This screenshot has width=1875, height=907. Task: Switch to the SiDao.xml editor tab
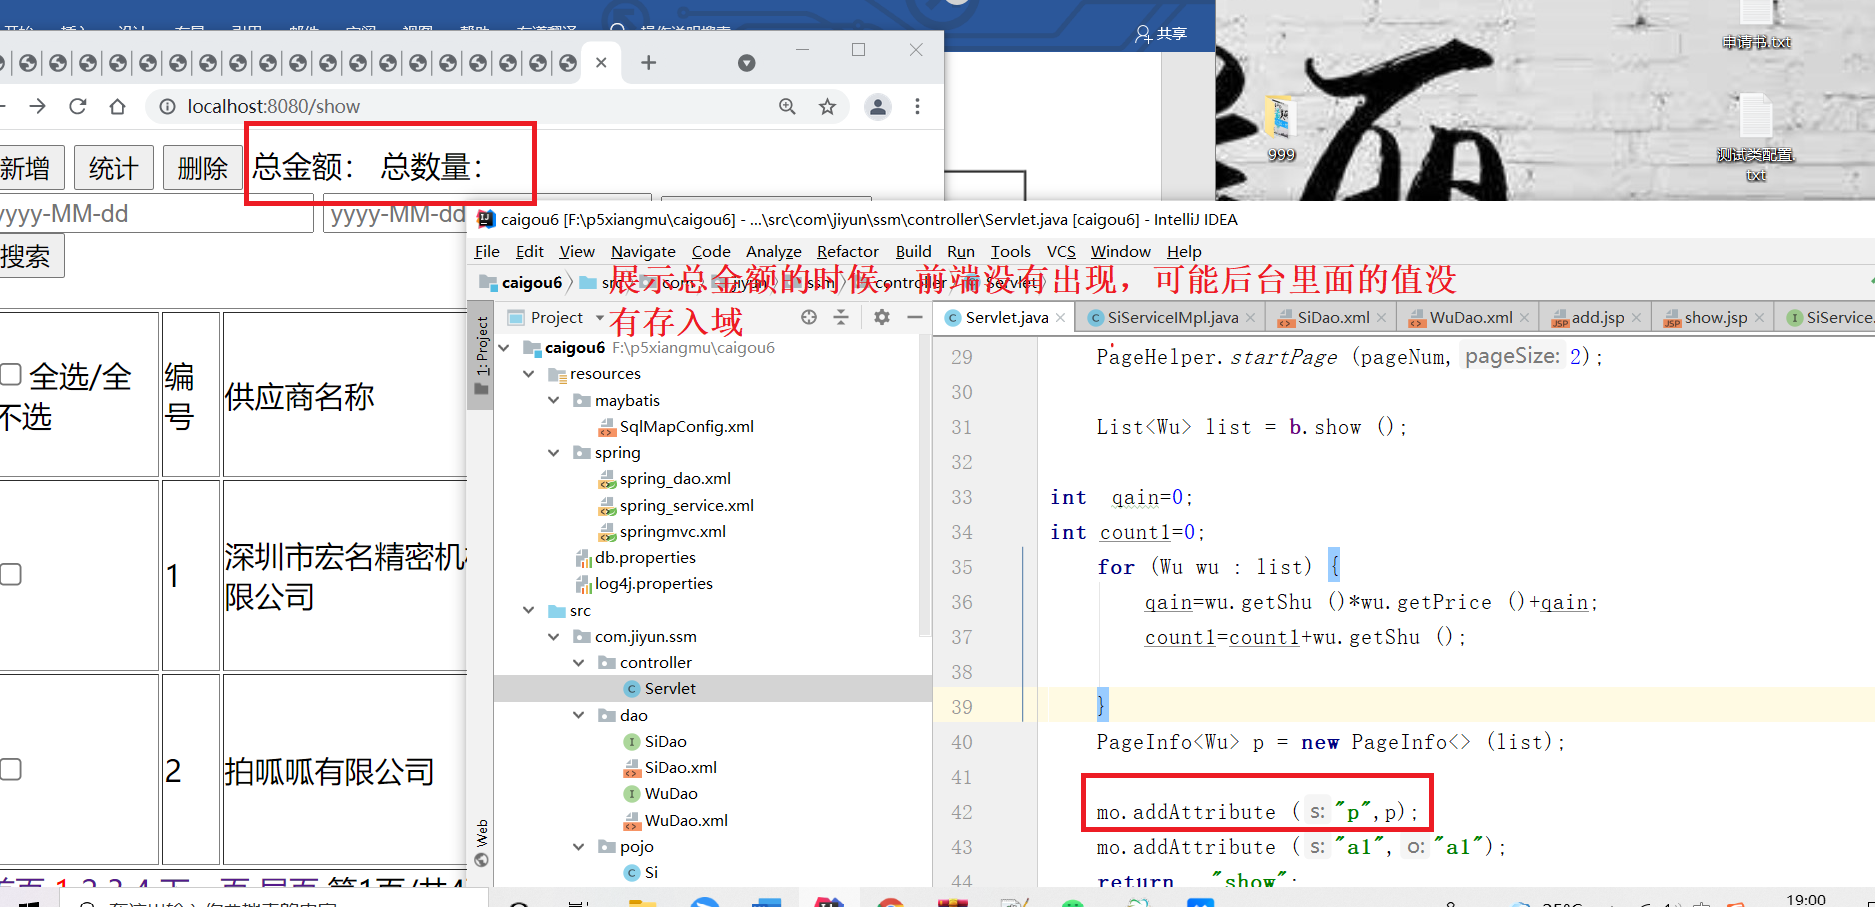[x=1333, y=317]
